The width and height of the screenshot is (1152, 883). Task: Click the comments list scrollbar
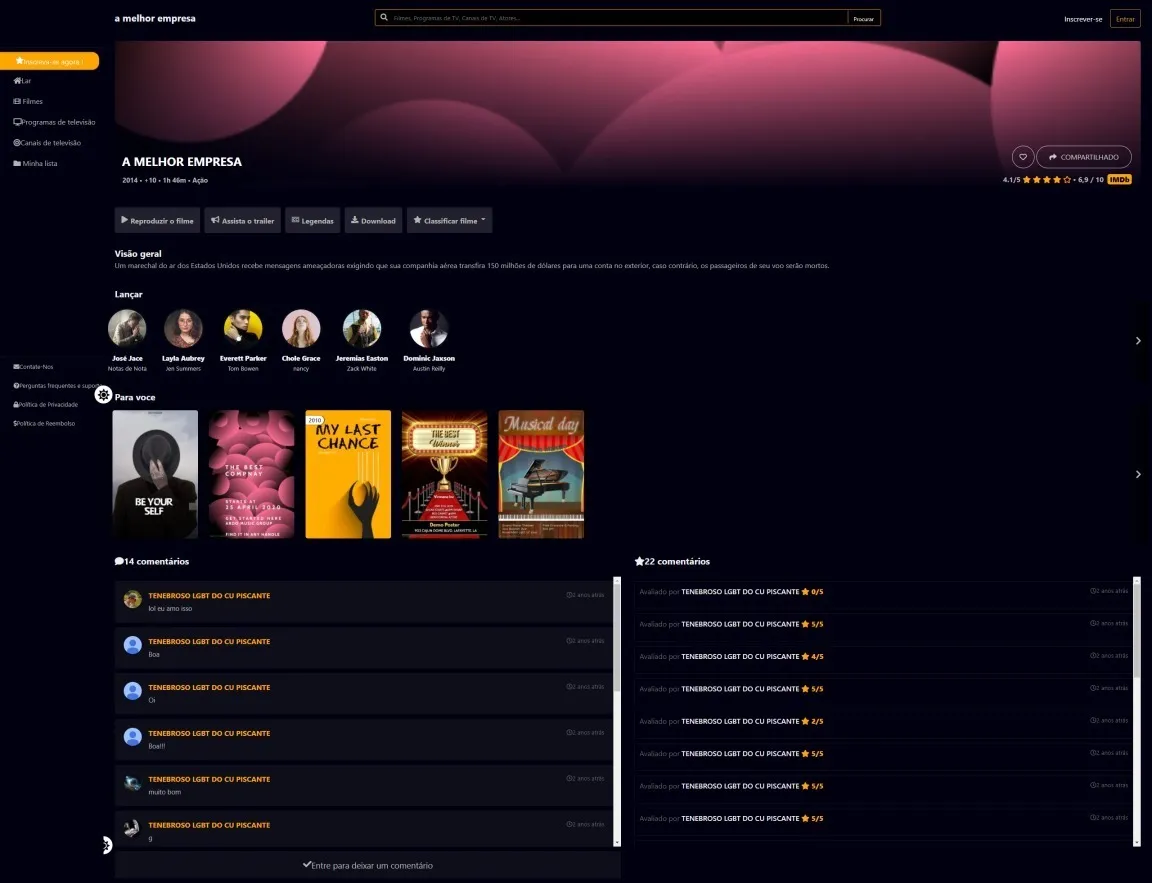(x=617, y=711)
